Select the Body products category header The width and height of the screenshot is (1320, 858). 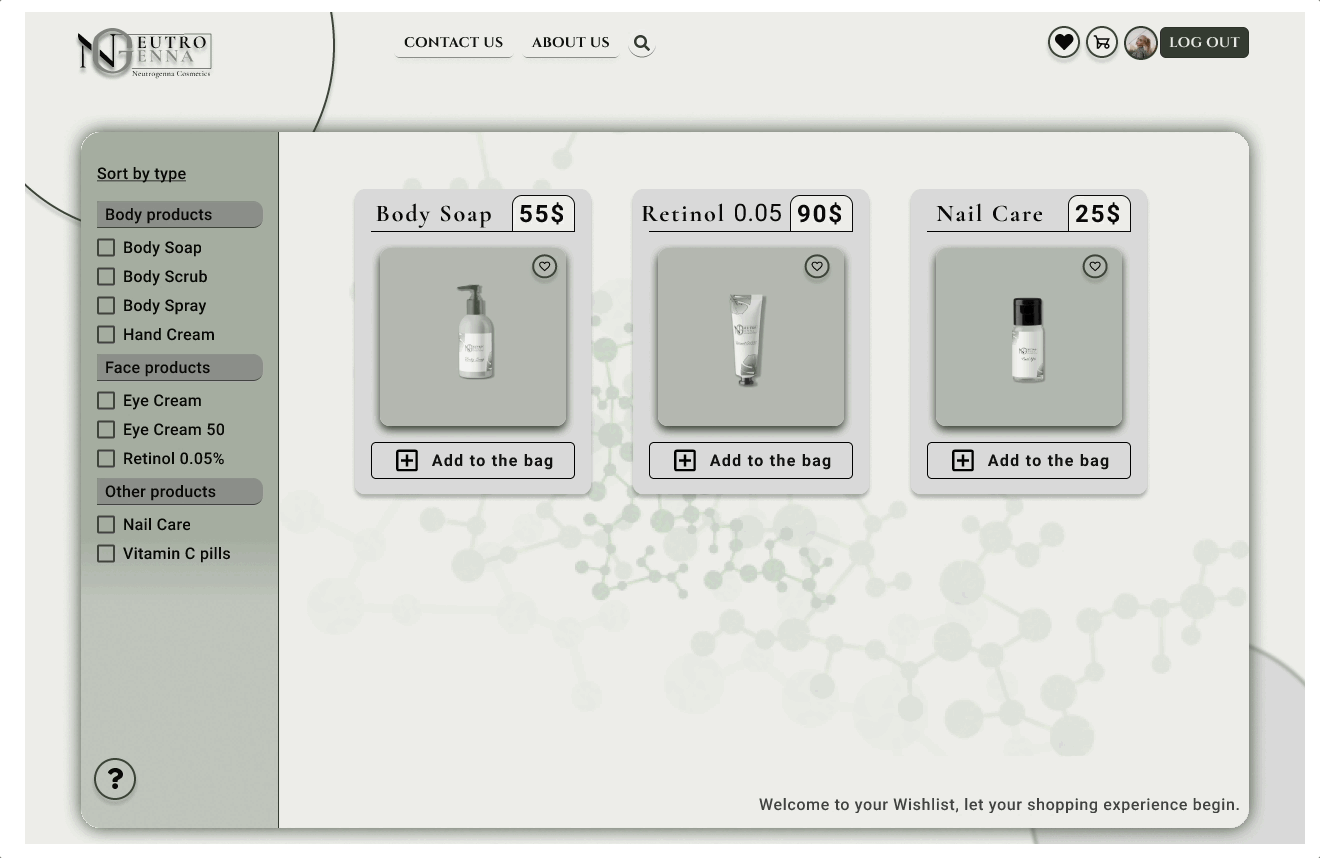click(179, 214)
